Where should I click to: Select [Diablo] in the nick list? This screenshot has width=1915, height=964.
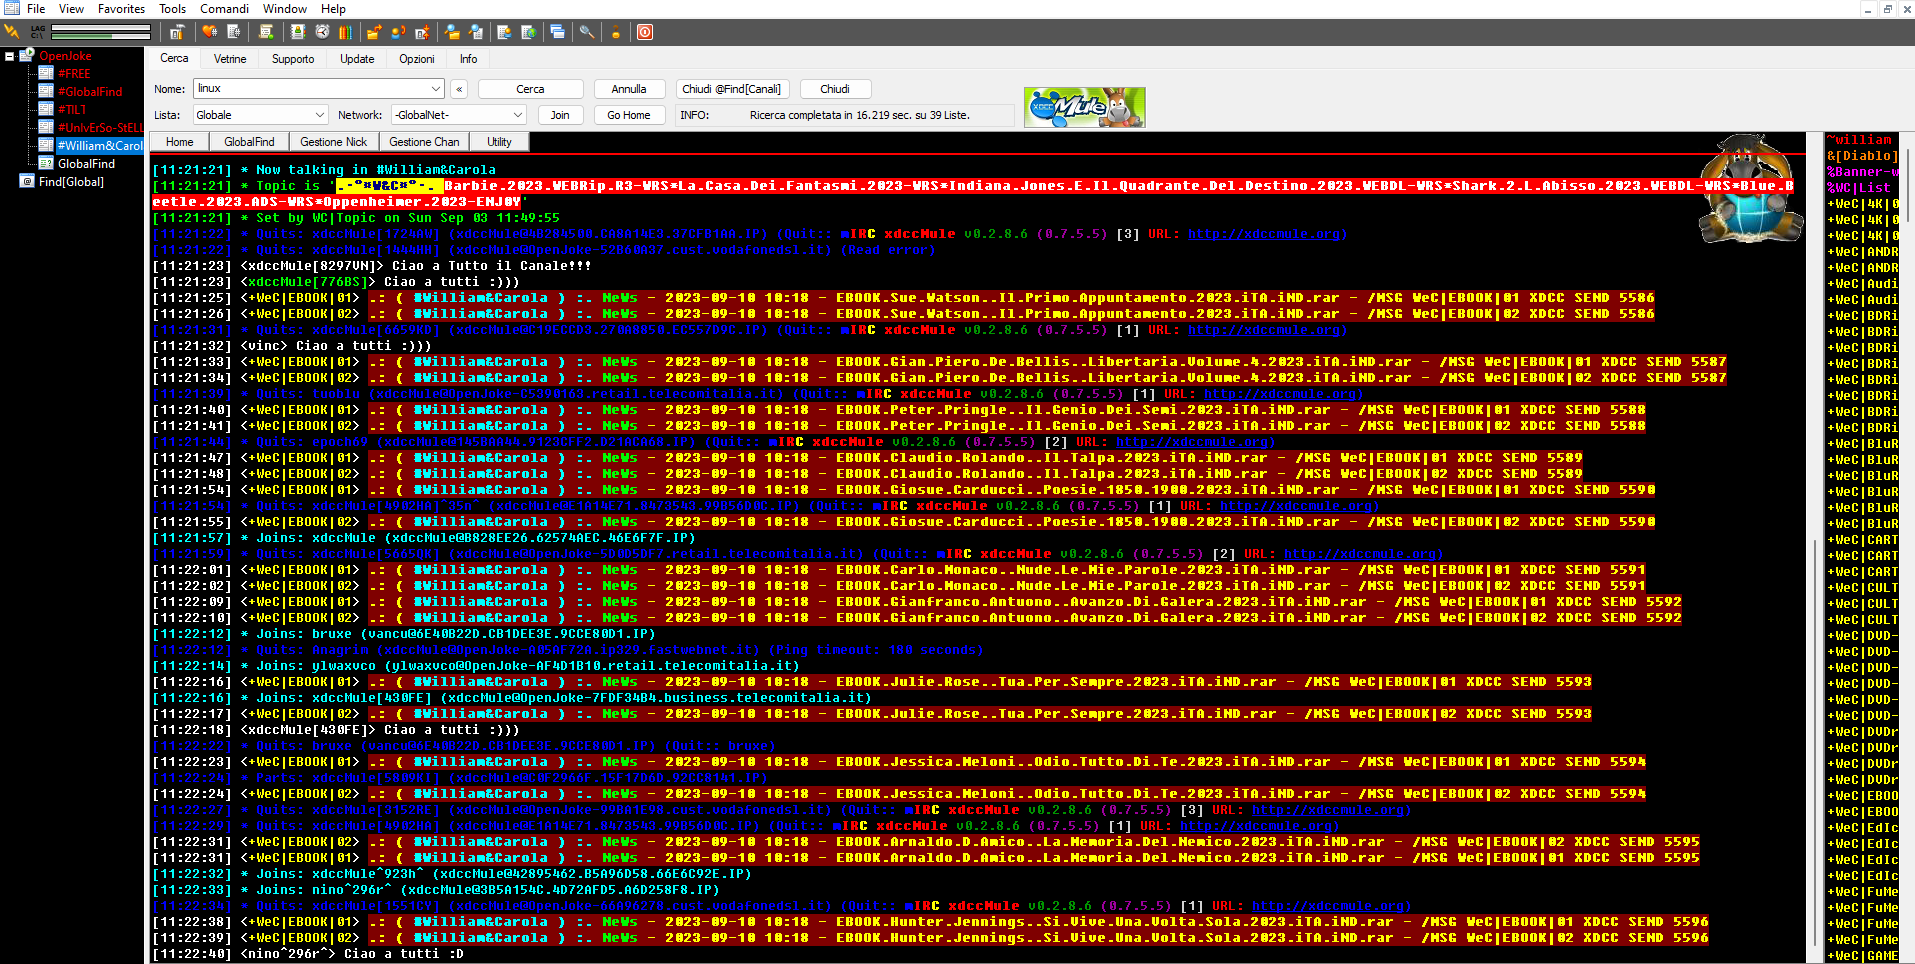pyautogui.click(x=1861, y=156)
